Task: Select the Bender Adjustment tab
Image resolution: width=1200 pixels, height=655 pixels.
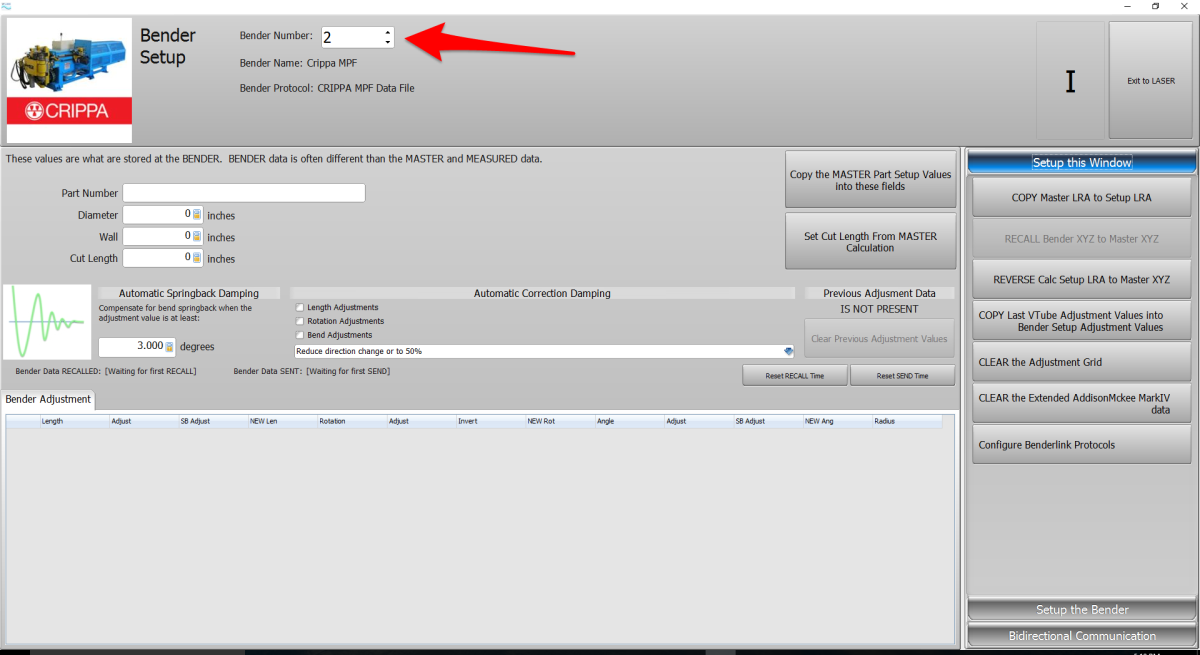Action: click(48, 400)
